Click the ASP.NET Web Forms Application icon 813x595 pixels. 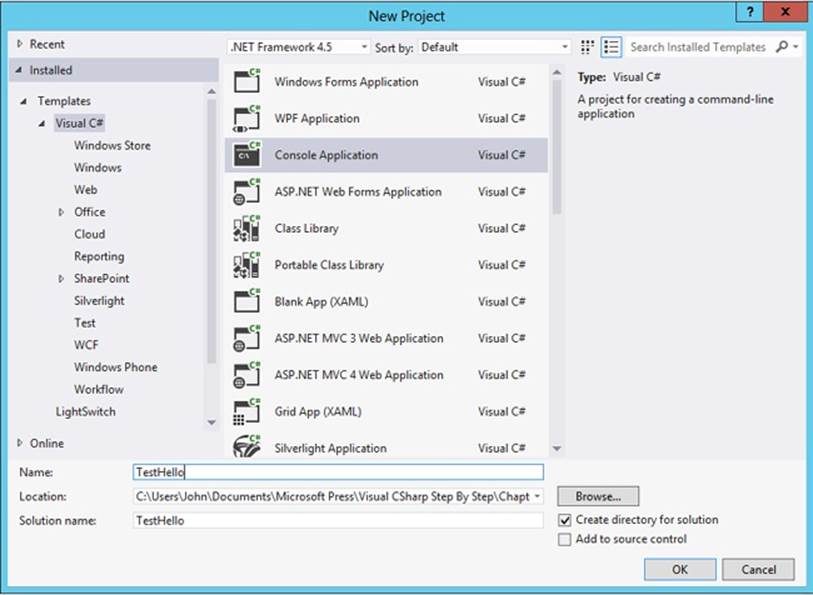[x=247, y=191]
